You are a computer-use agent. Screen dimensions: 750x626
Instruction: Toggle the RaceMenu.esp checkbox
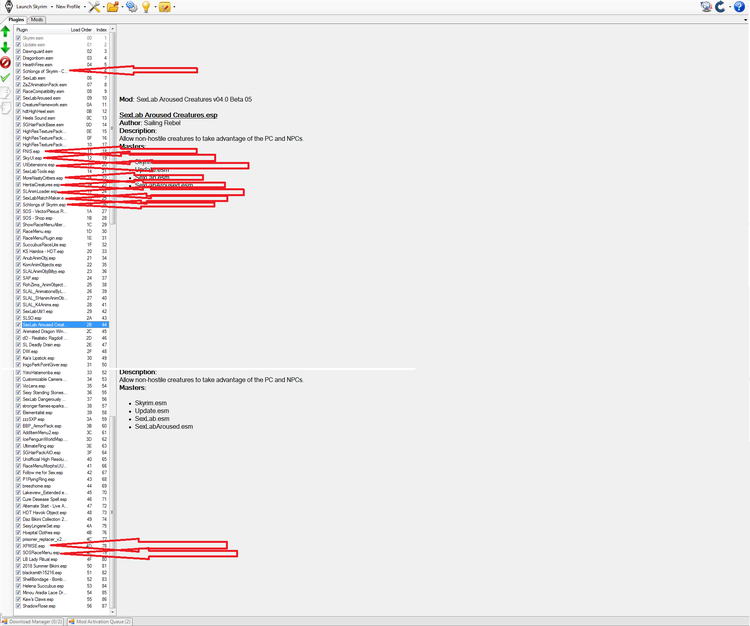[x=18, y=231]
